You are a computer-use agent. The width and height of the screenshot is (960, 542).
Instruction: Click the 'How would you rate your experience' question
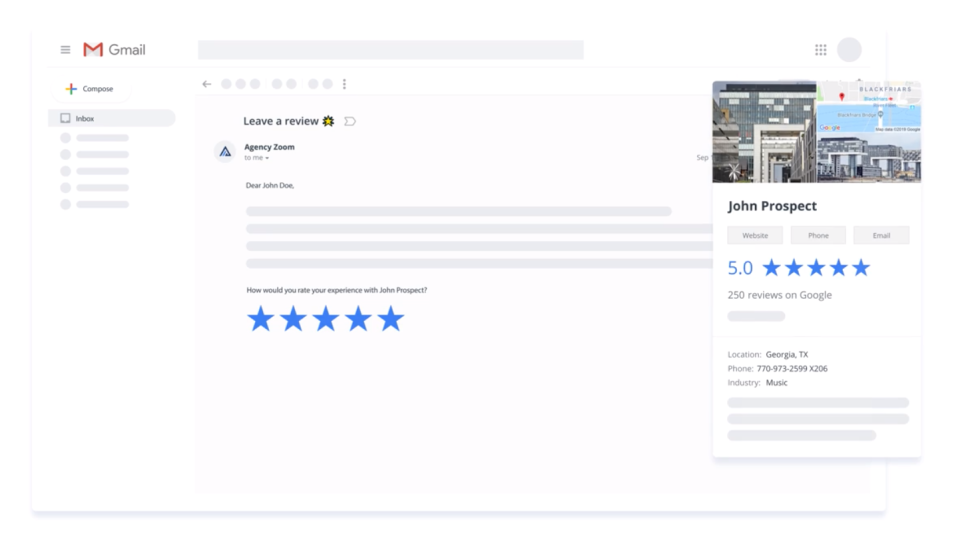pyautogui.click(x=337, y=290)
